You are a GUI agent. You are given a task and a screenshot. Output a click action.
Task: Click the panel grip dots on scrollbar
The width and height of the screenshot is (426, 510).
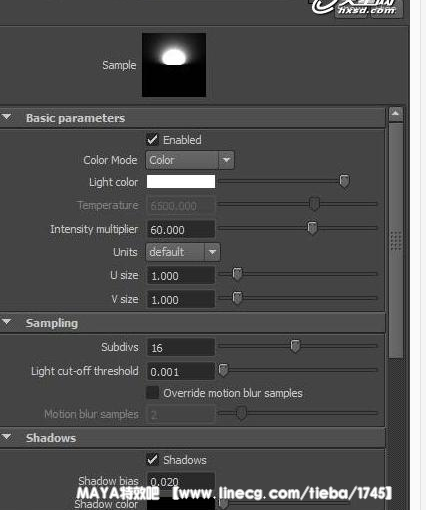pos(396,240)
